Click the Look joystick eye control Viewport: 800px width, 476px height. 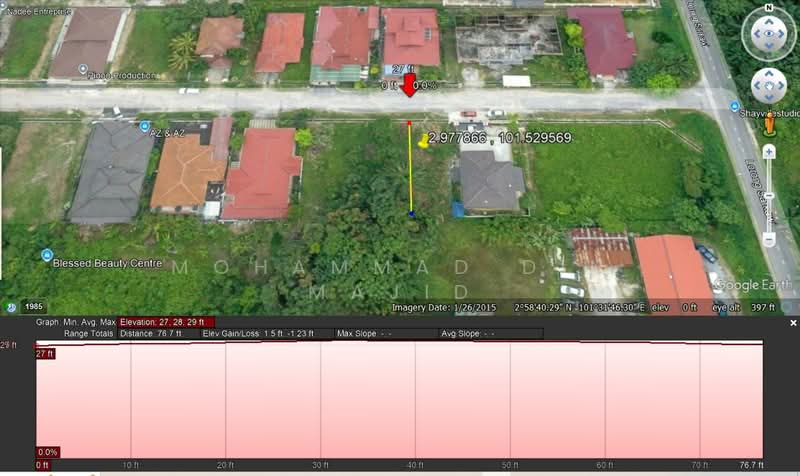768,32
